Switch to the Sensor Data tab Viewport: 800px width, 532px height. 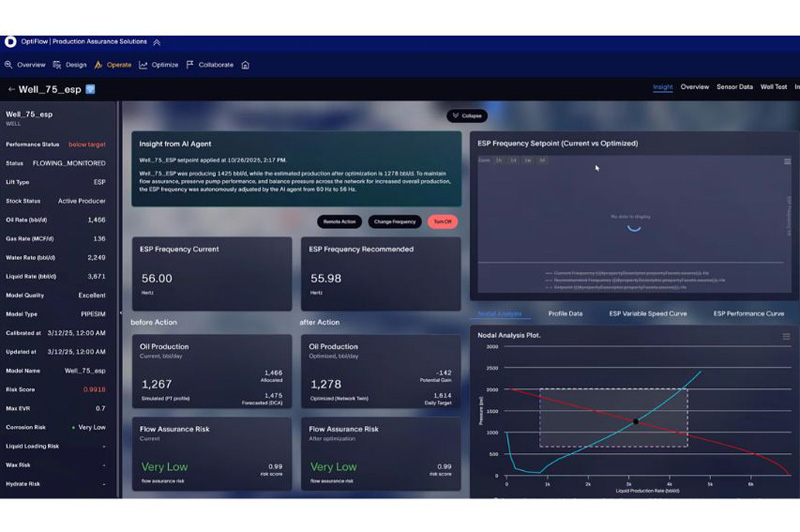coord(734,87)
